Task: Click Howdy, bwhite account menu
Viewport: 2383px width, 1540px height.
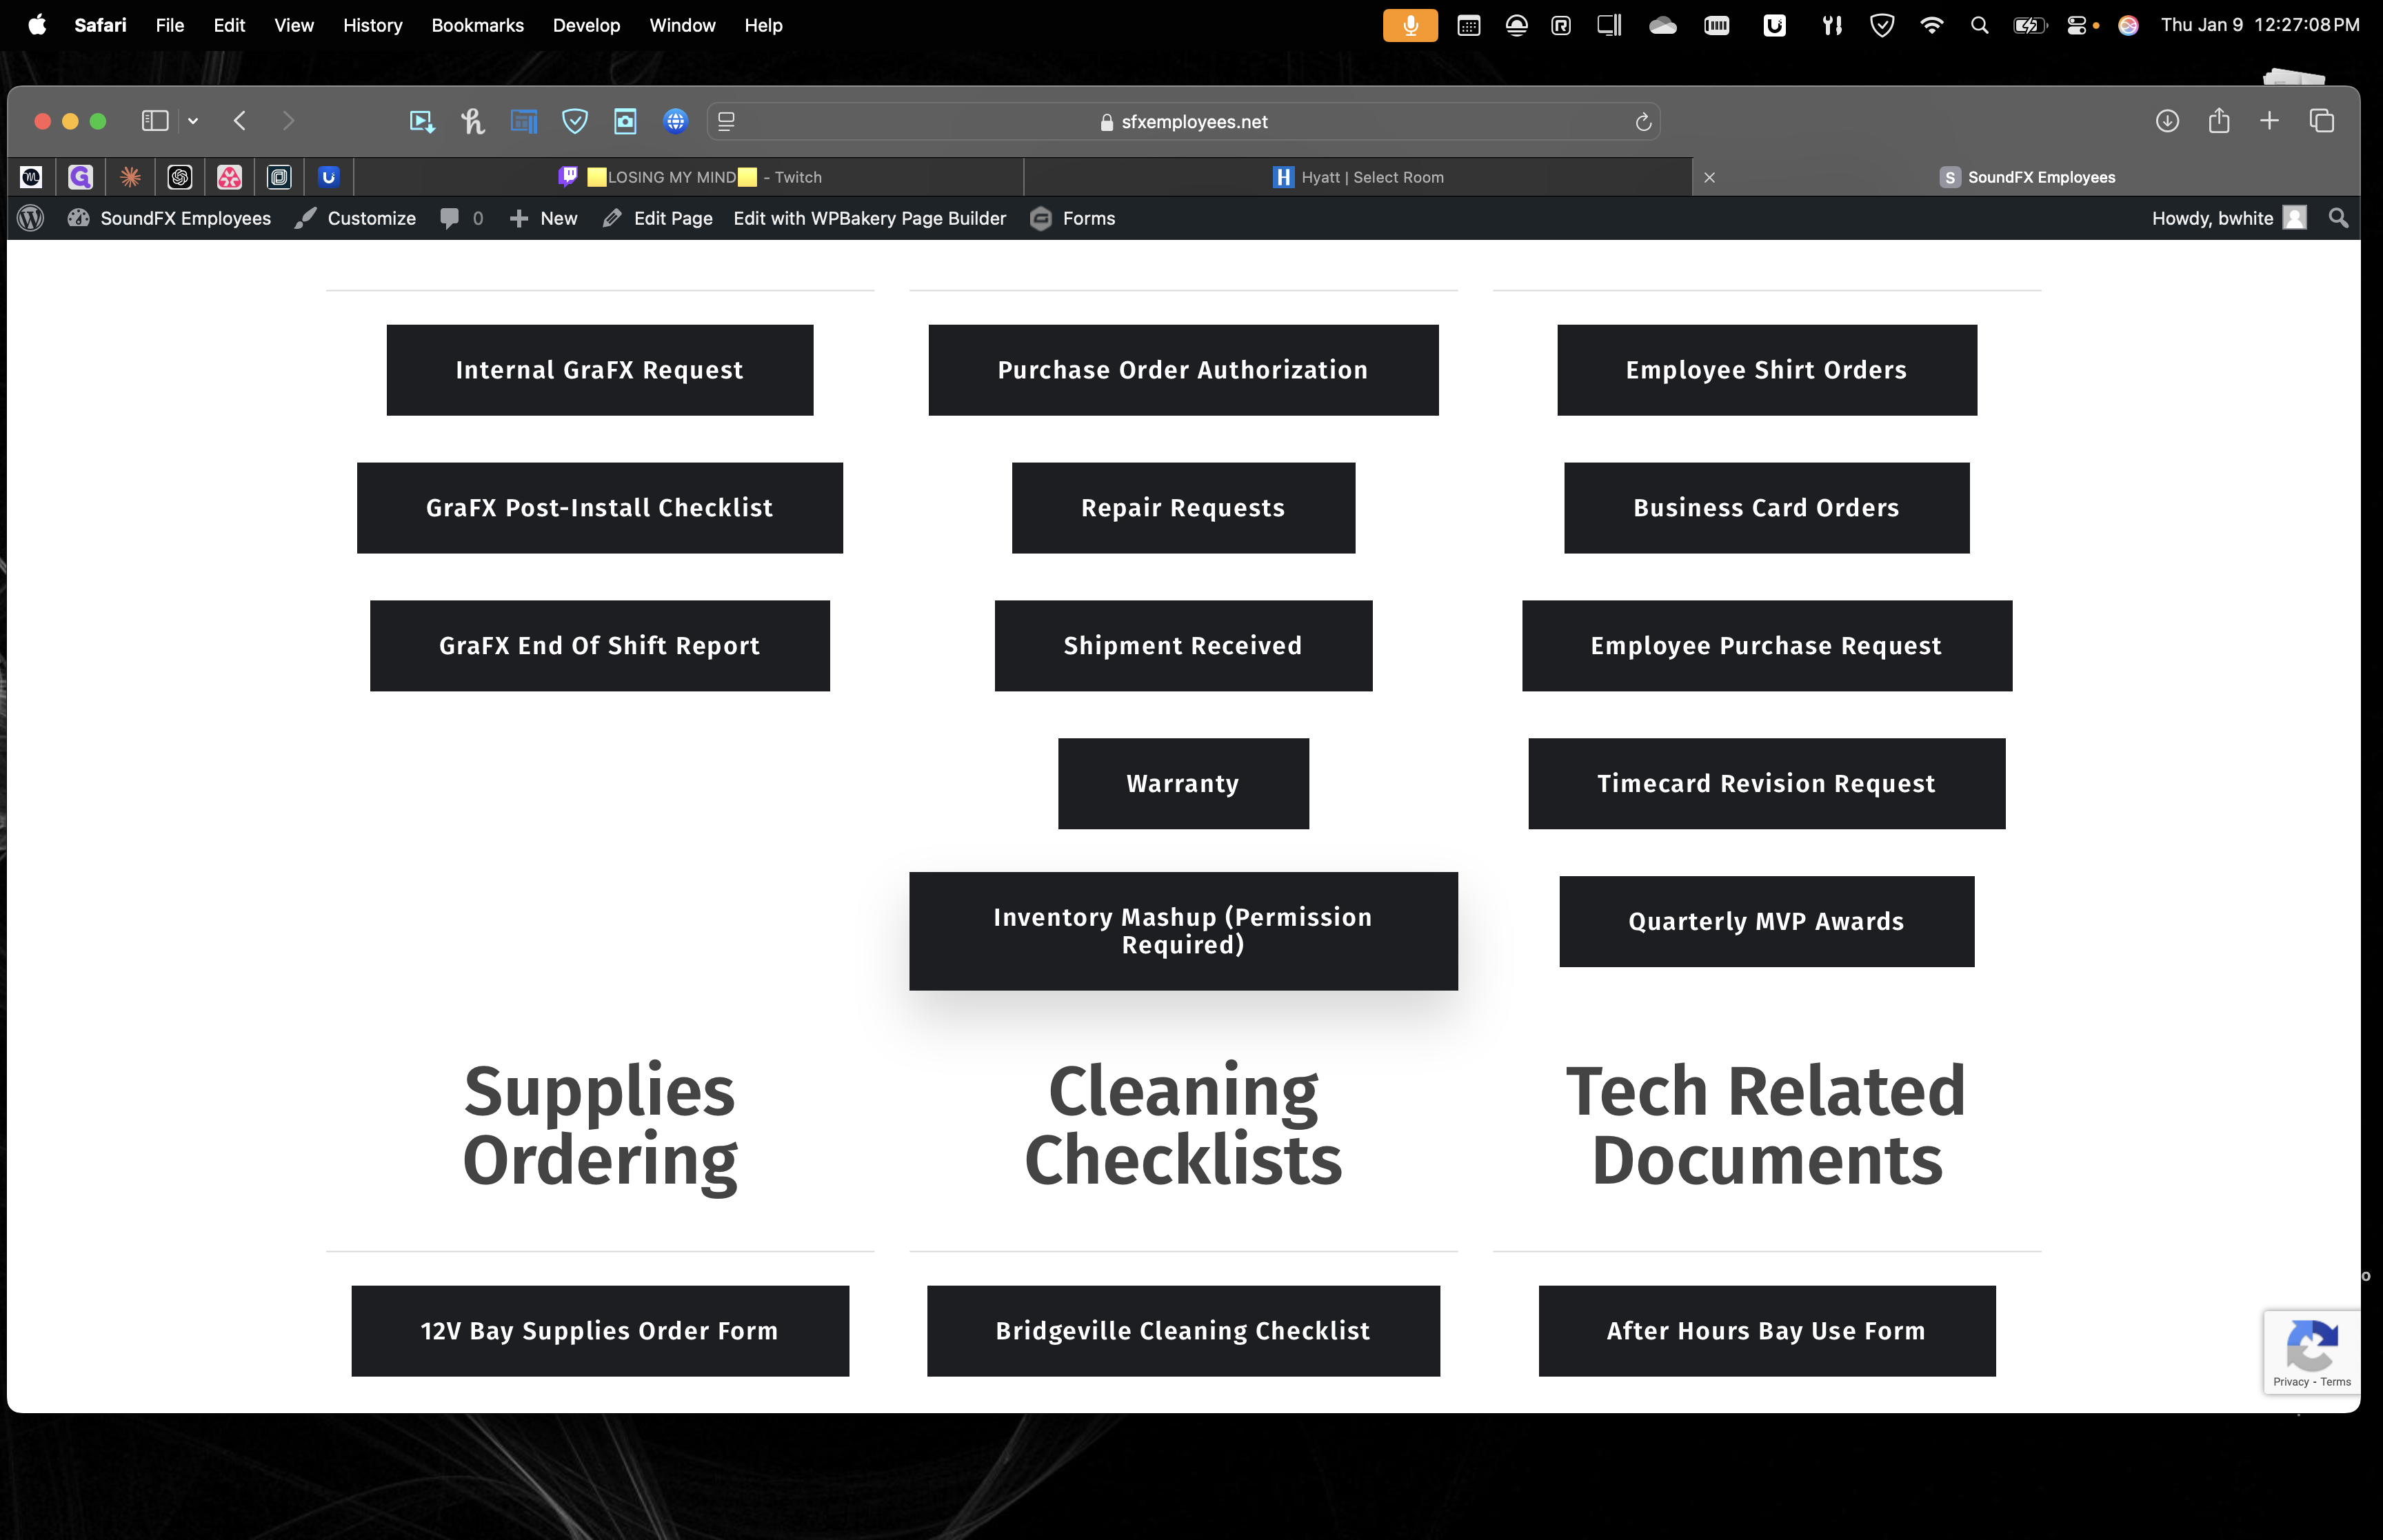Action: [x=2229, y=218]
